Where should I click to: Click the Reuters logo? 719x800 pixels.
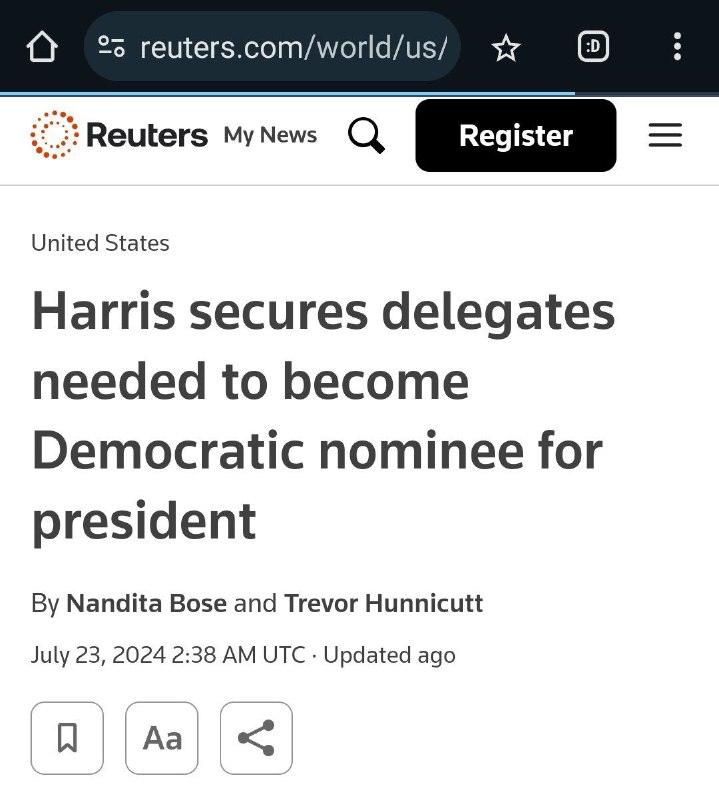click(119, 135)
